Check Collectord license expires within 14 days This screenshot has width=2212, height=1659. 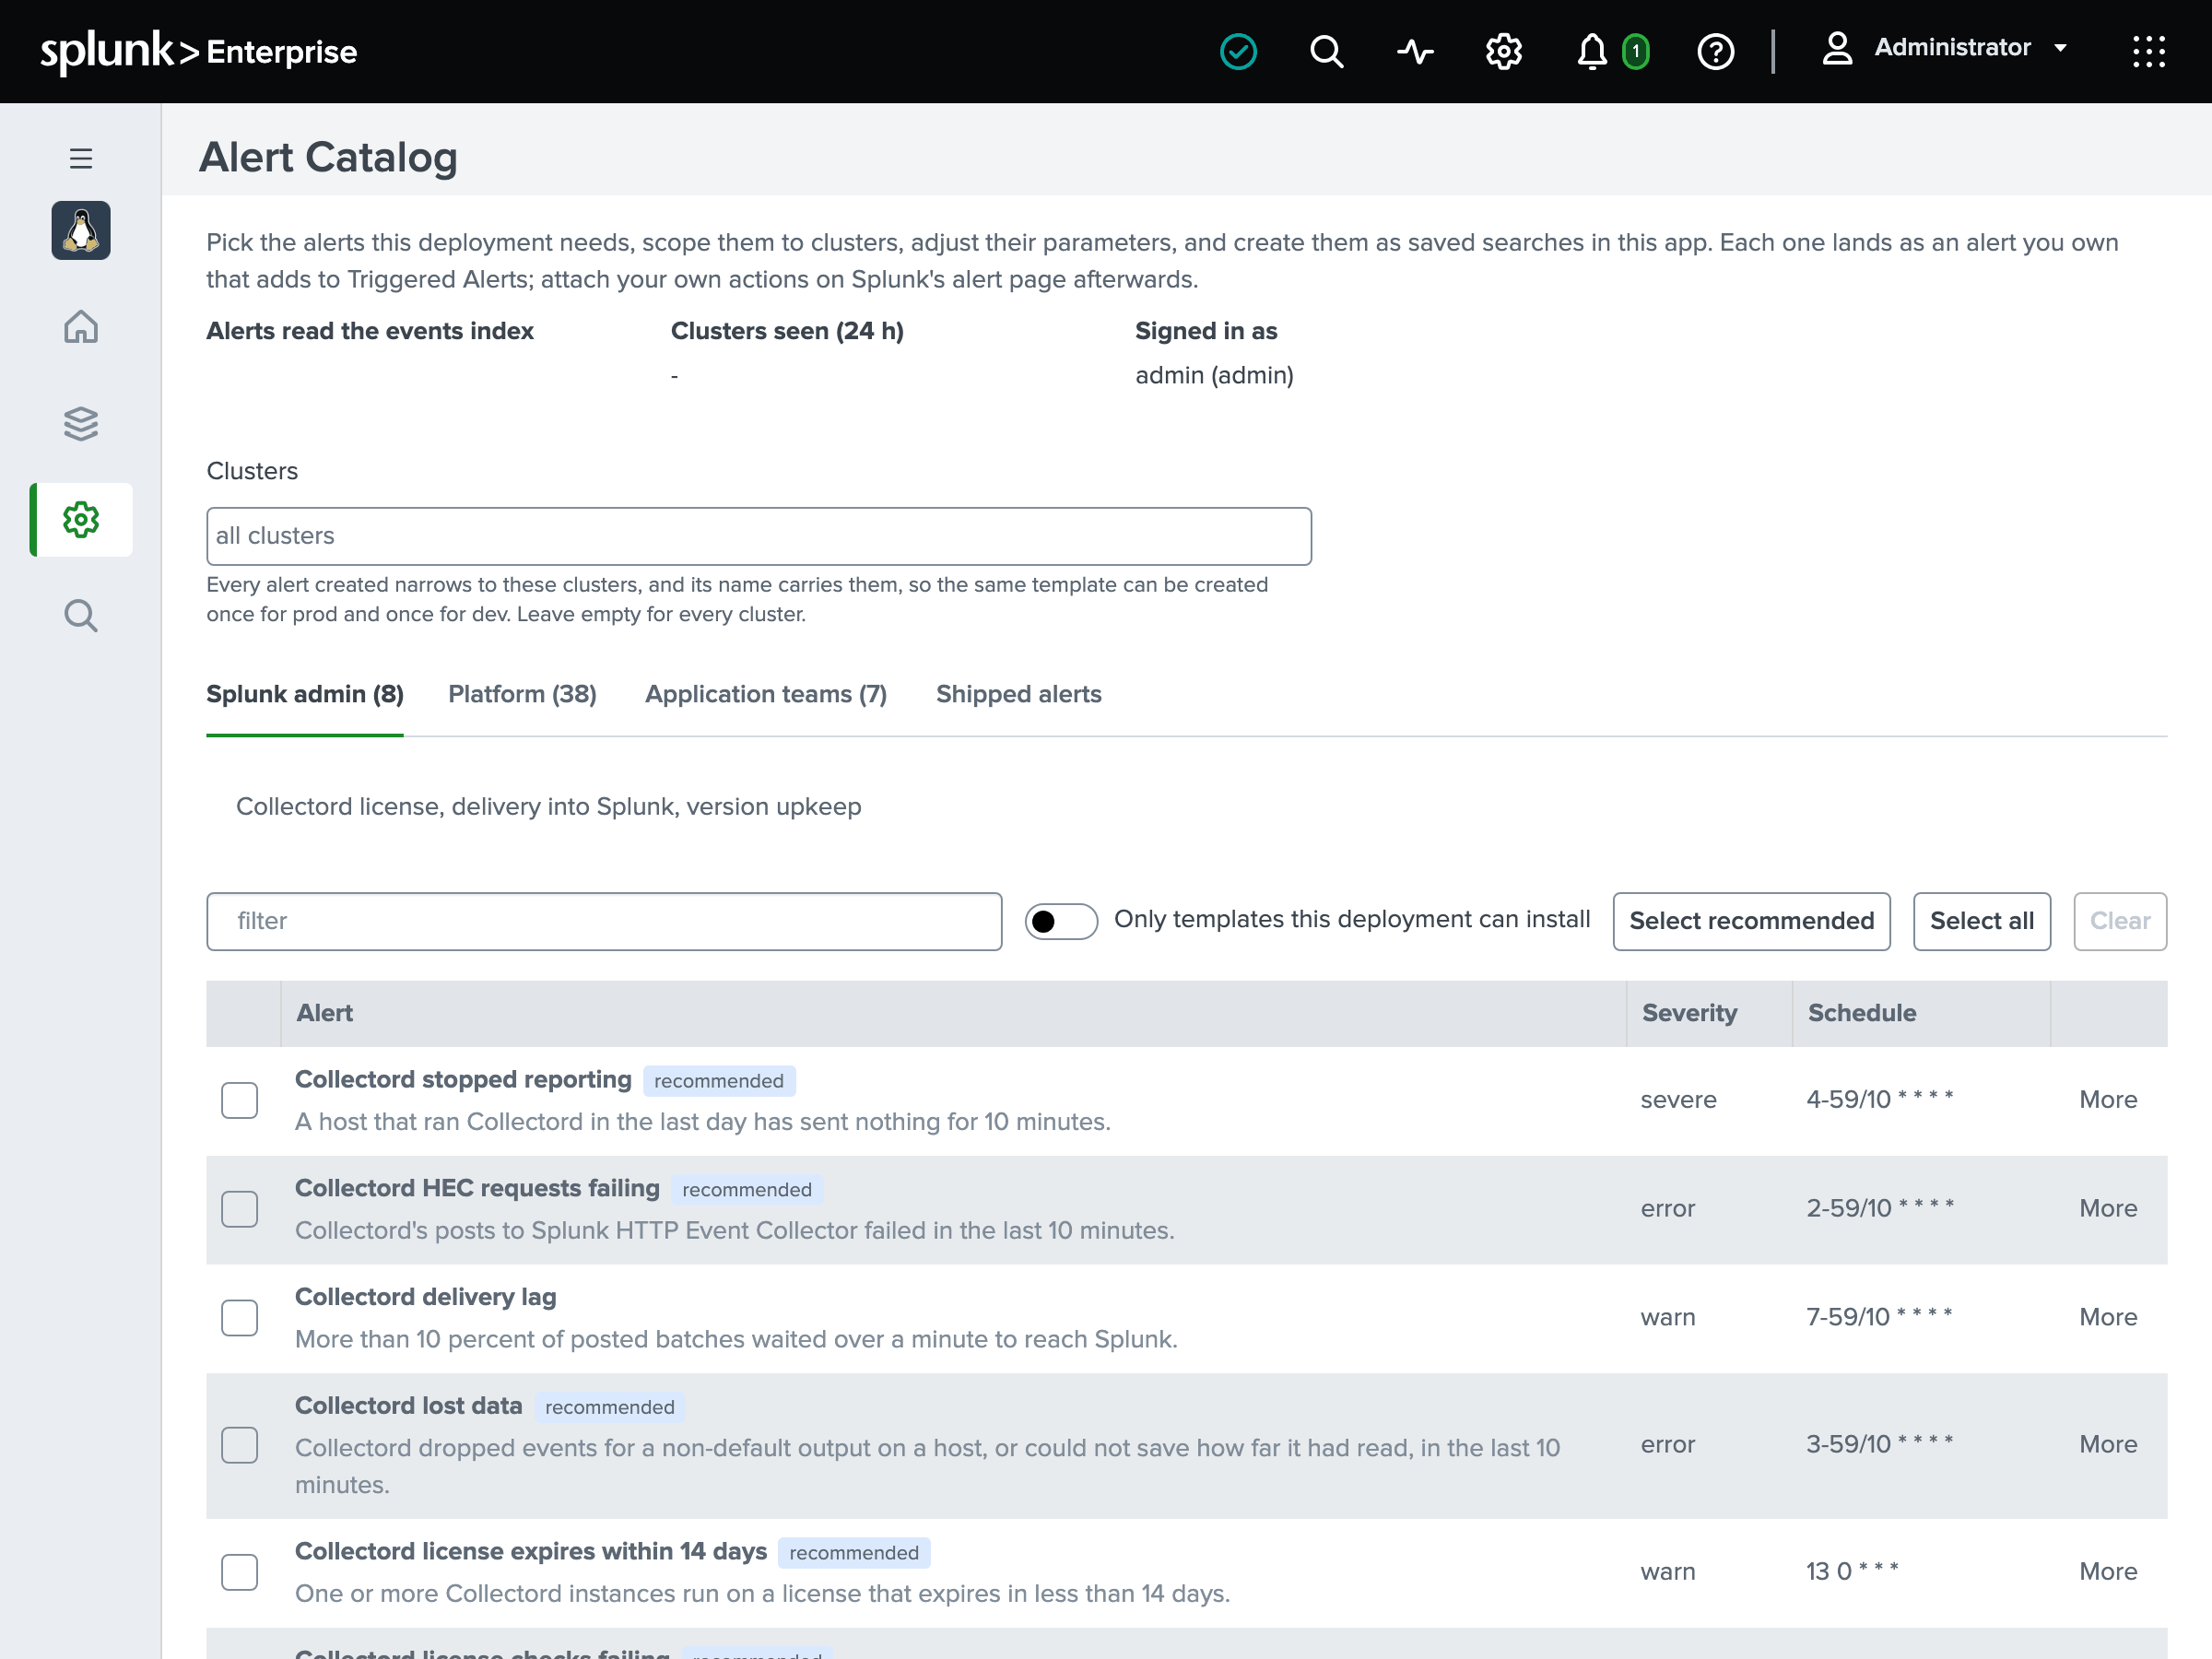click(x=239, y=1572)
